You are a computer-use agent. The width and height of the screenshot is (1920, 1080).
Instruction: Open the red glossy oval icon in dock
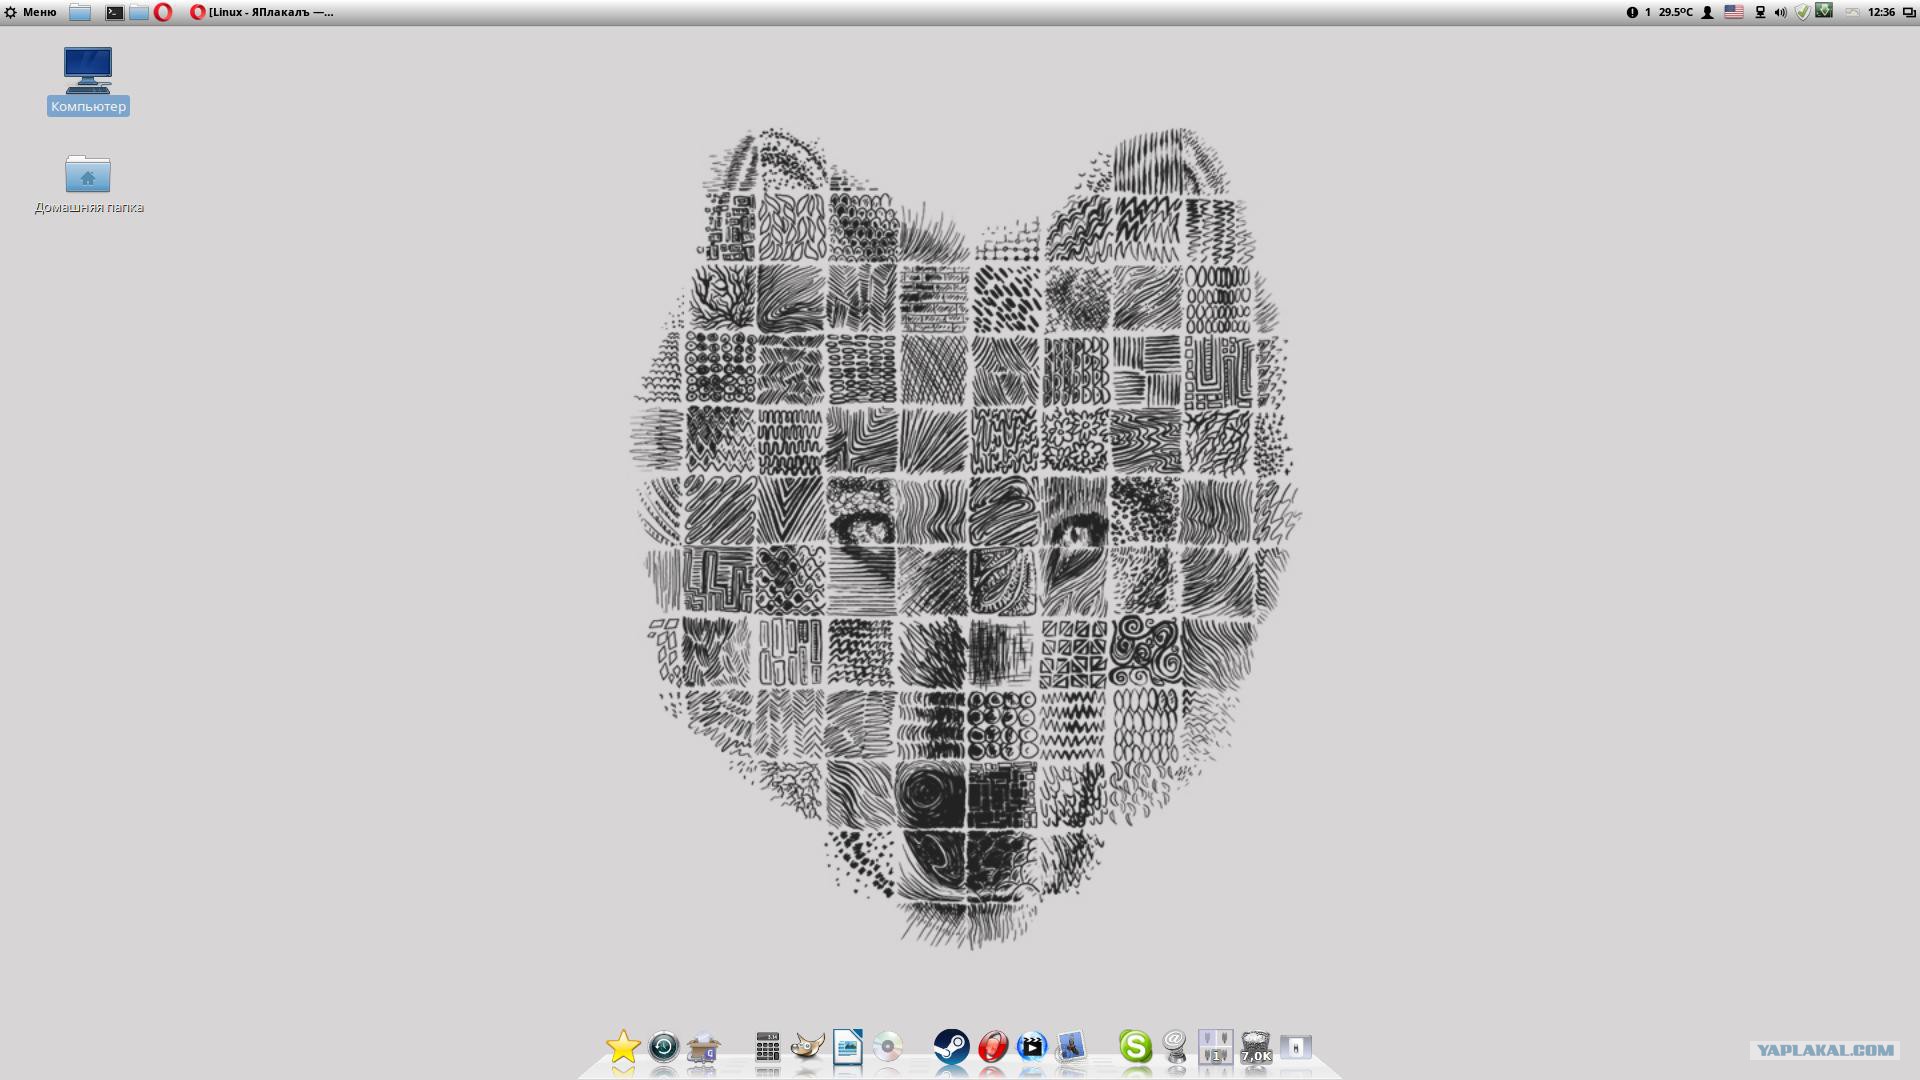click(992, 1047)
